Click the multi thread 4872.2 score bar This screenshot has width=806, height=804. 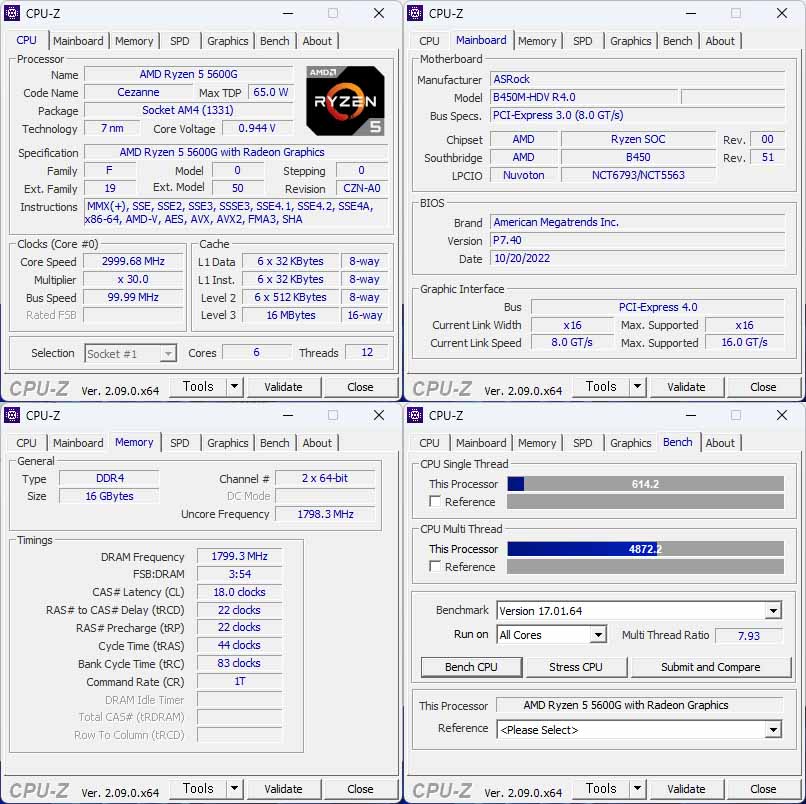tap(645, 549)
